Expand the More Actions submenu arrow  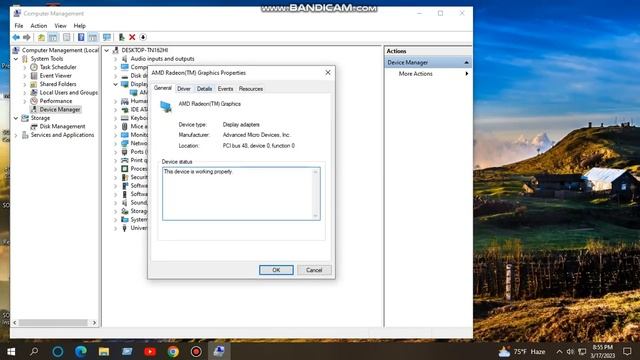(x=467, y=74)
